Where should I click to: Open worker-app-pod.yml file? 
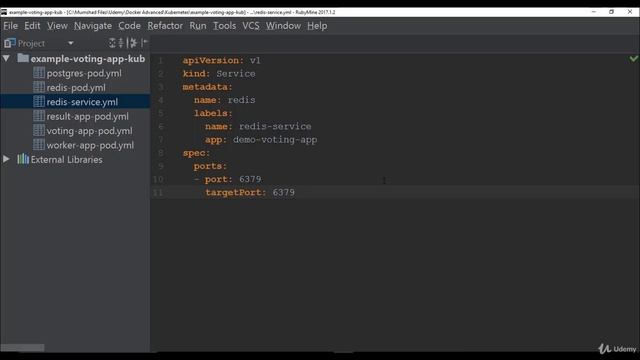(x=90, y=145)
